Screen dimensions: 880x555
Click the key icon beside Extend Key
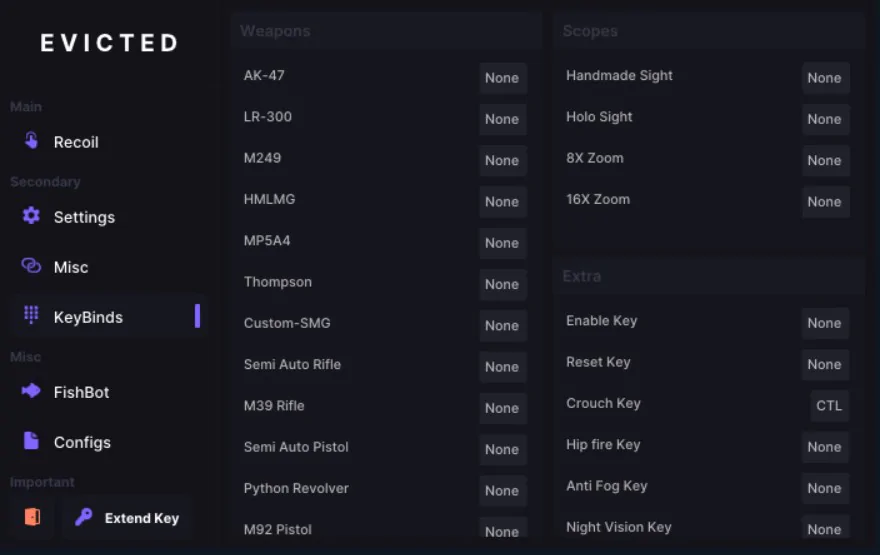point(84,517)
